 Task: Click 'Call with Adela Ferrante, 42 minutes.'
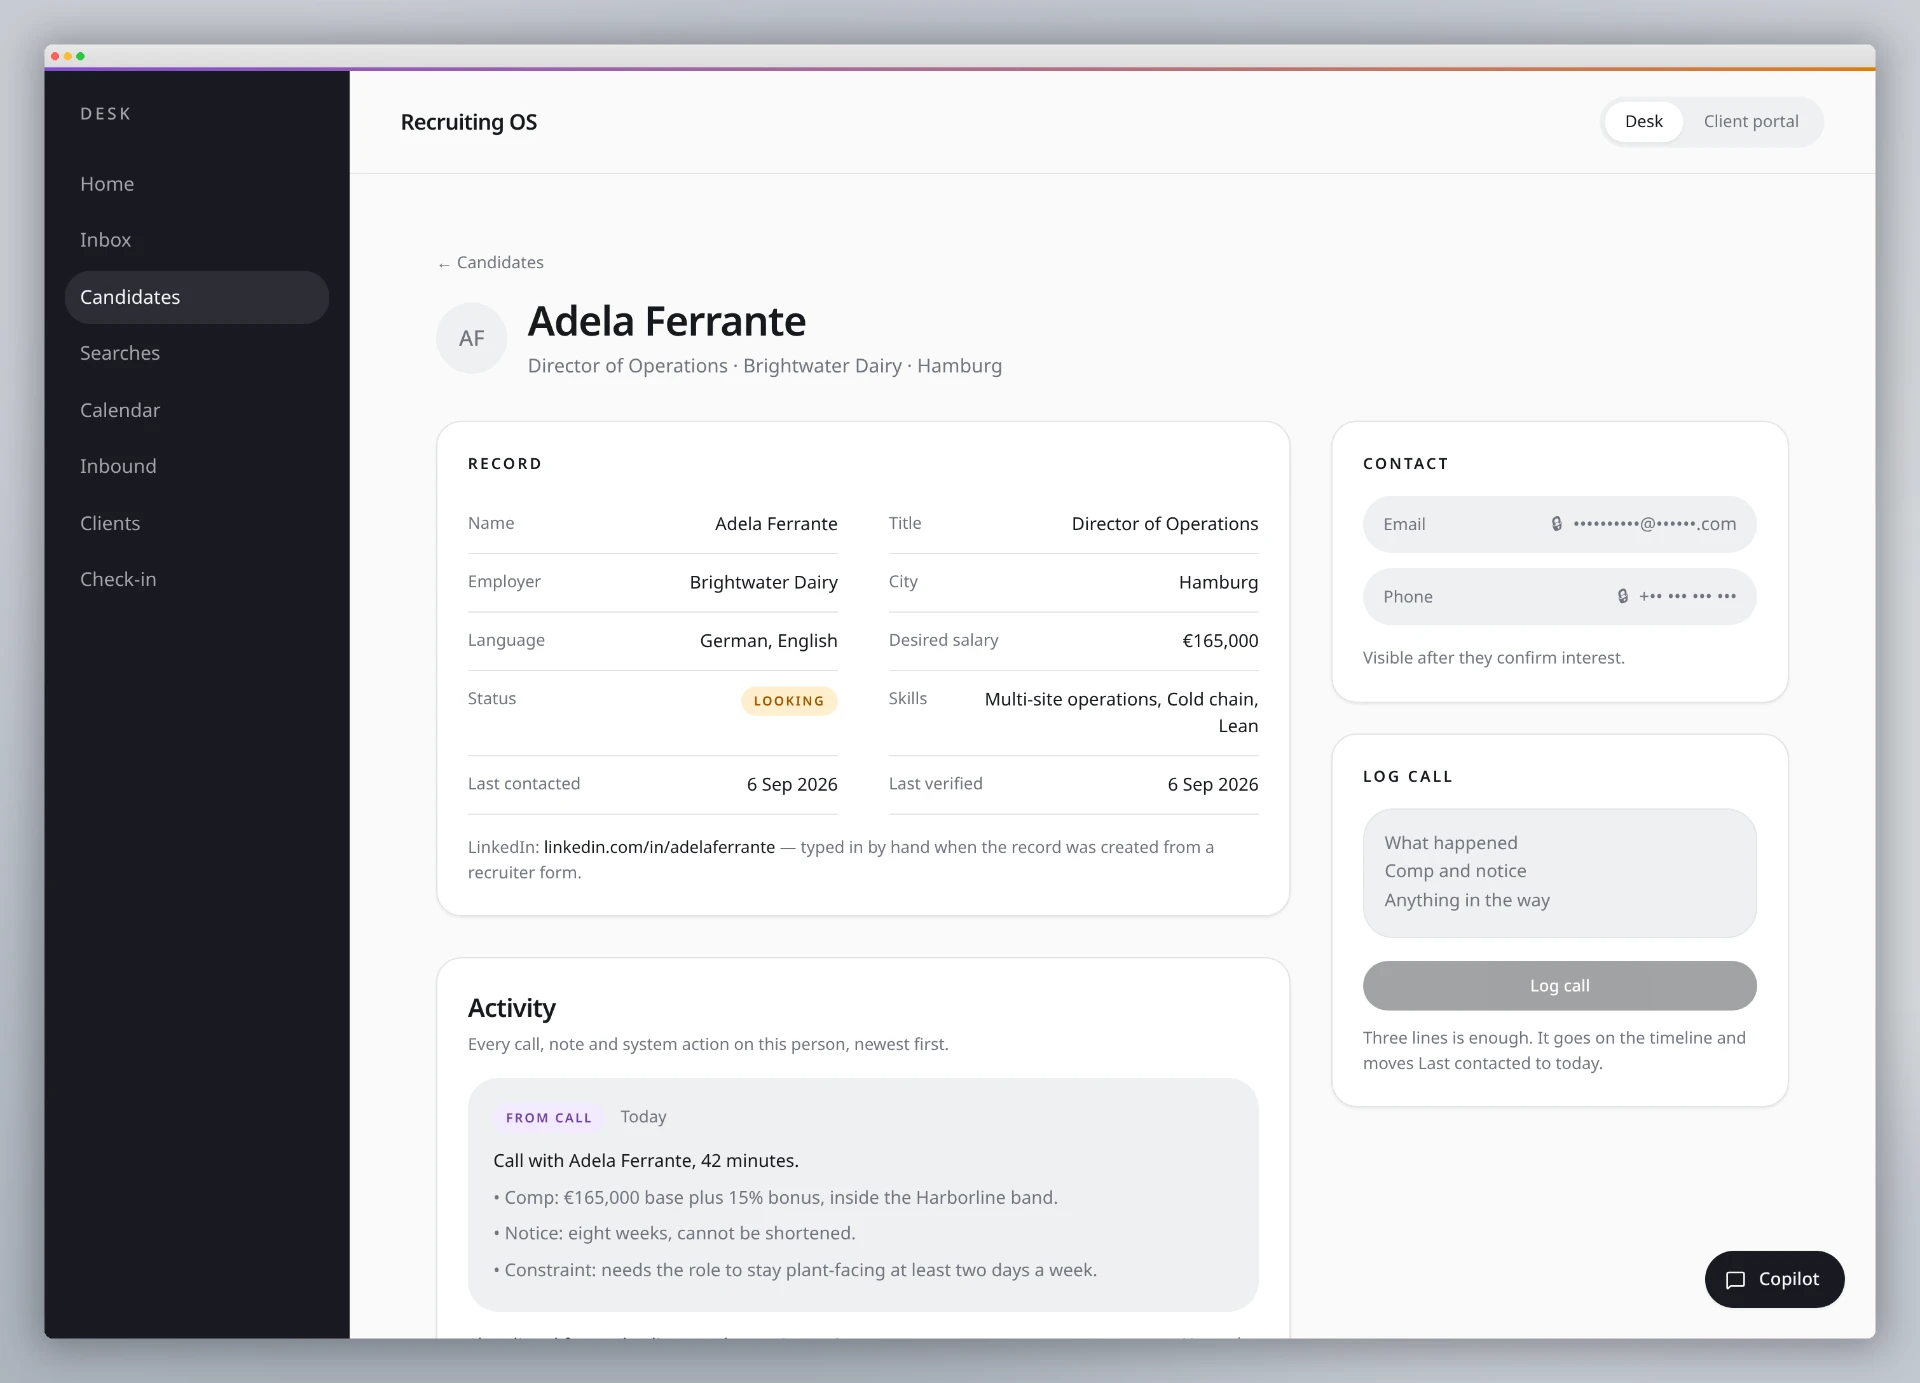646,1161
